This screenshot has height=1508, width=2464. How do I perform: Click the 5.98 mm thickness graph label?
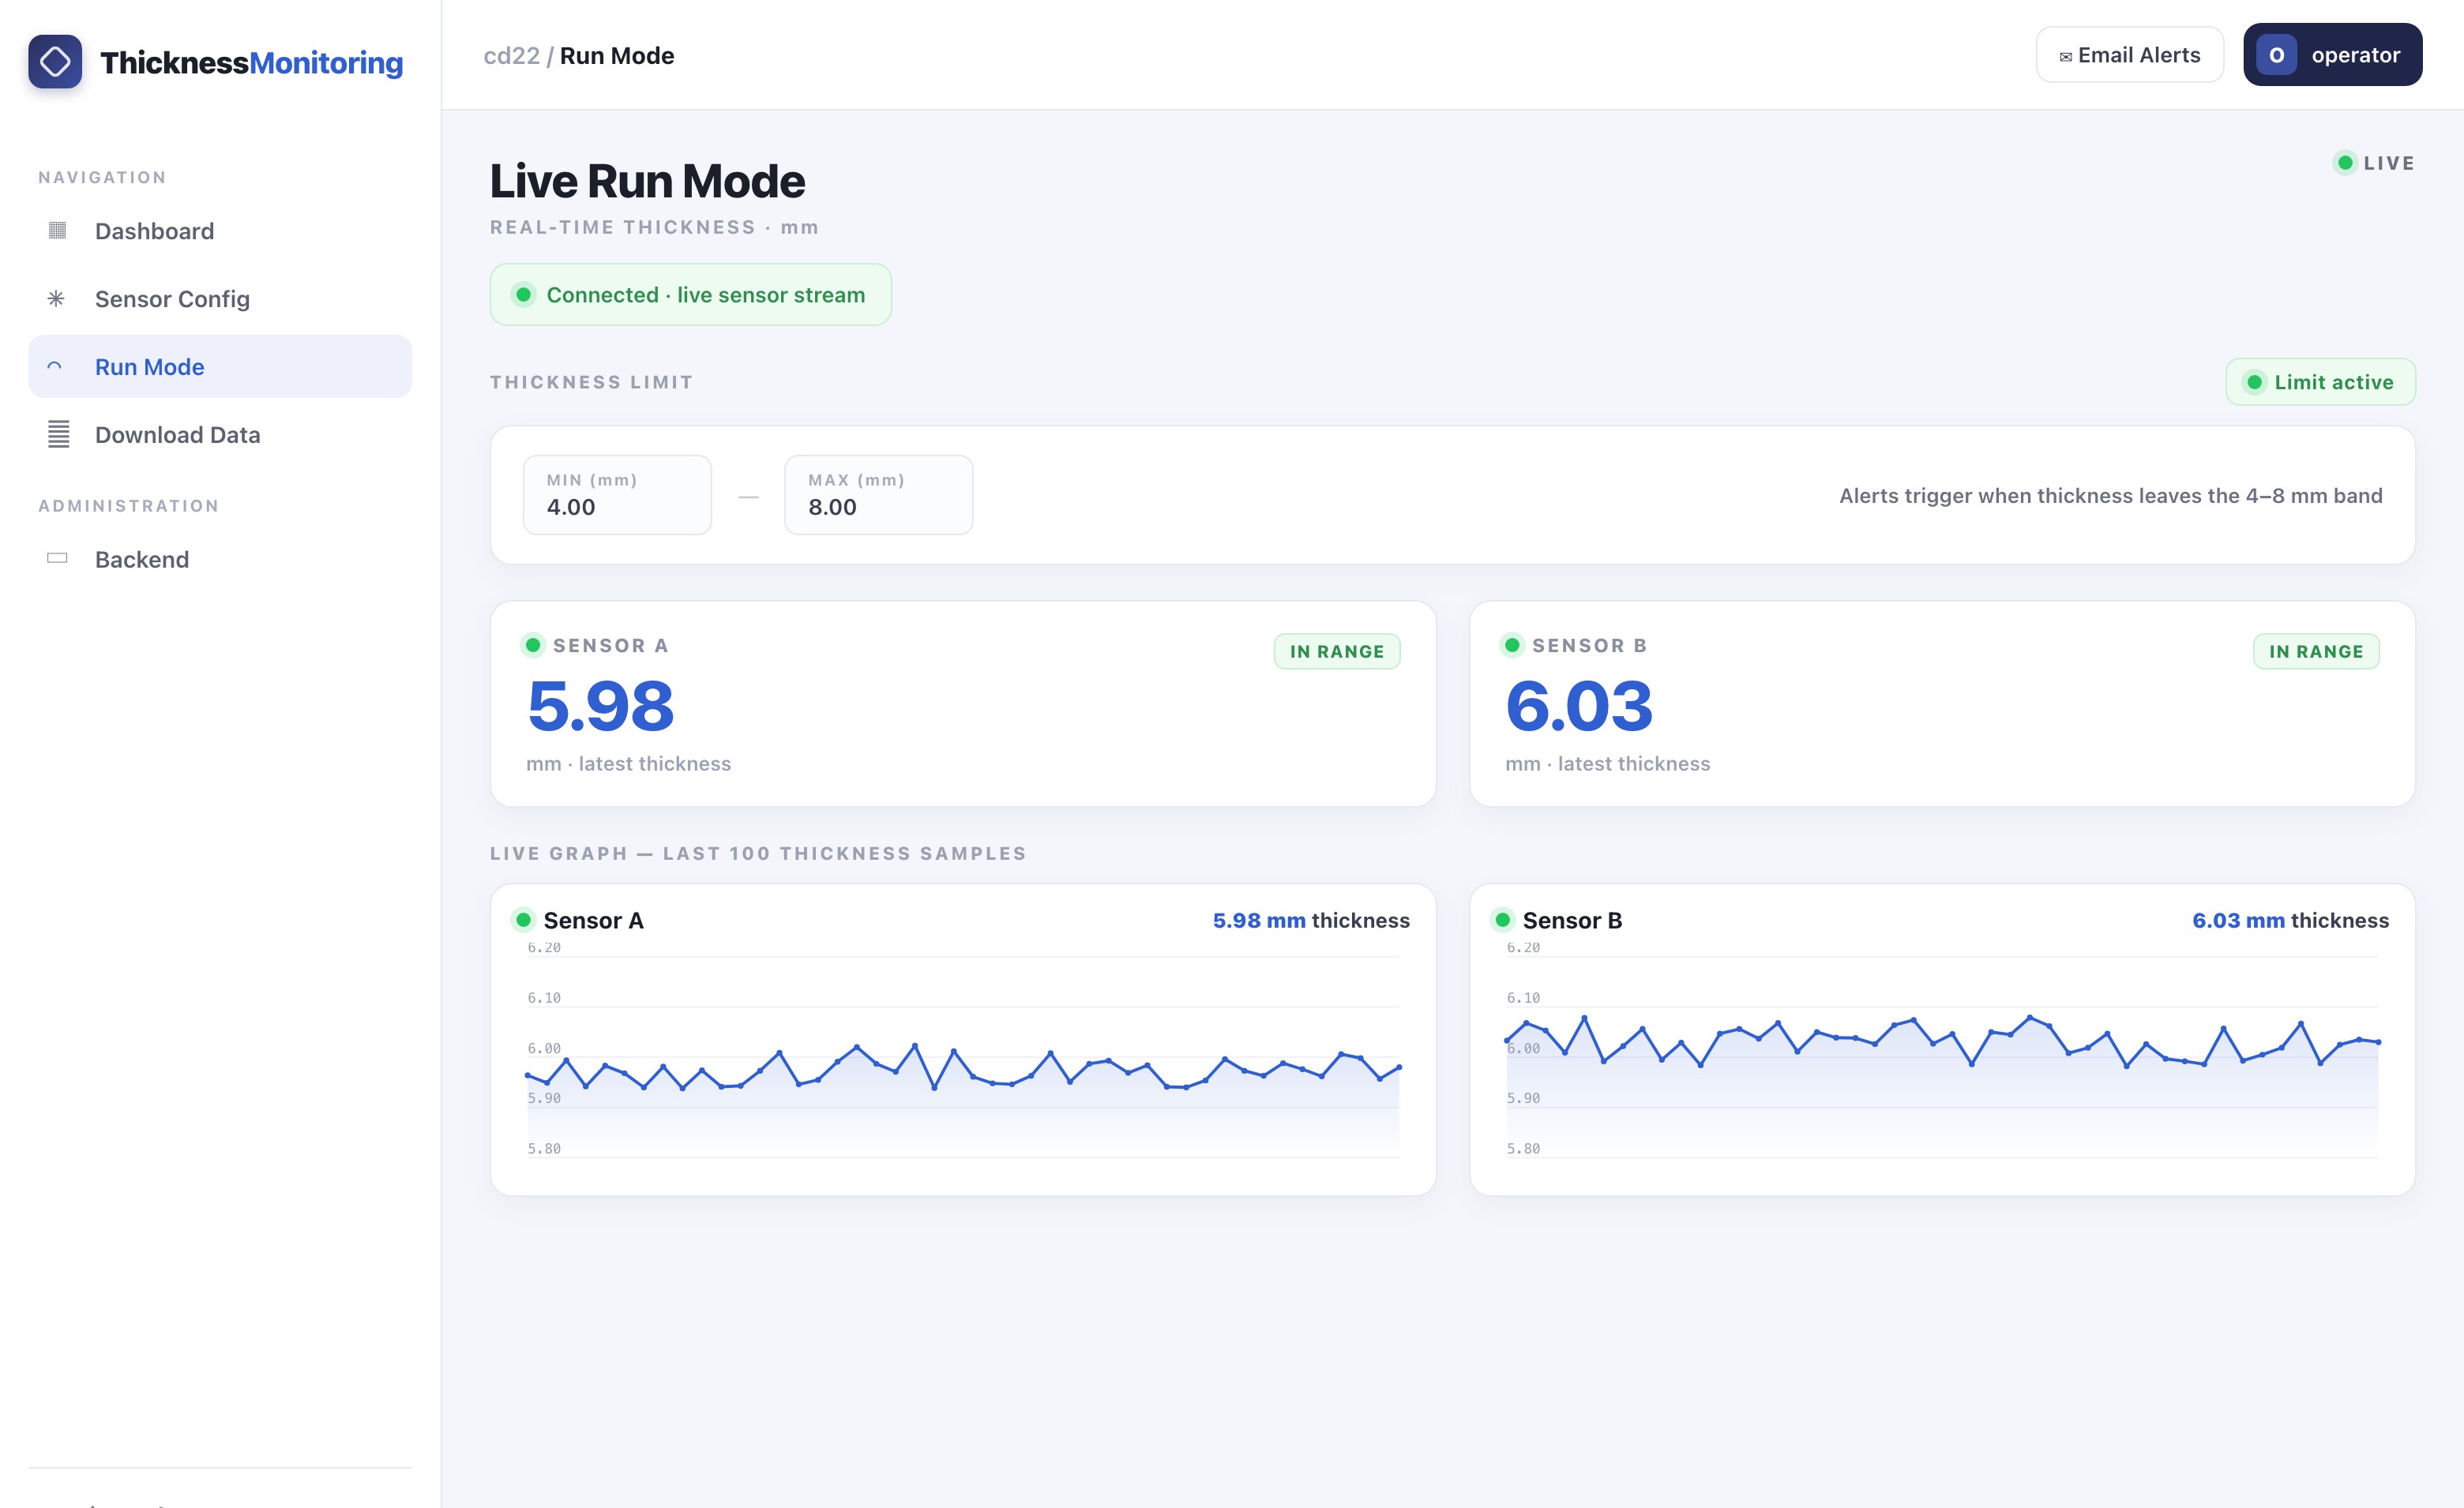pyautogui.click(x=1311, y=920)
